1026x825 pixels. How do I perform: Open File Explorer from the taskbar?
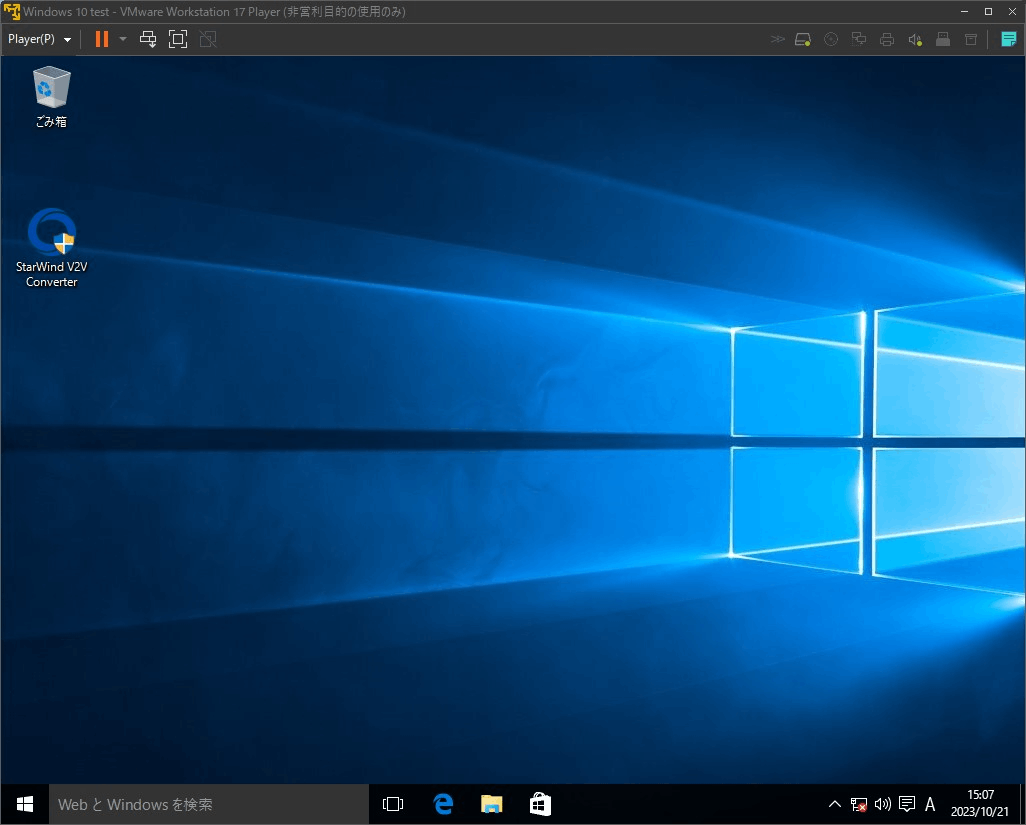click(491, 804)
